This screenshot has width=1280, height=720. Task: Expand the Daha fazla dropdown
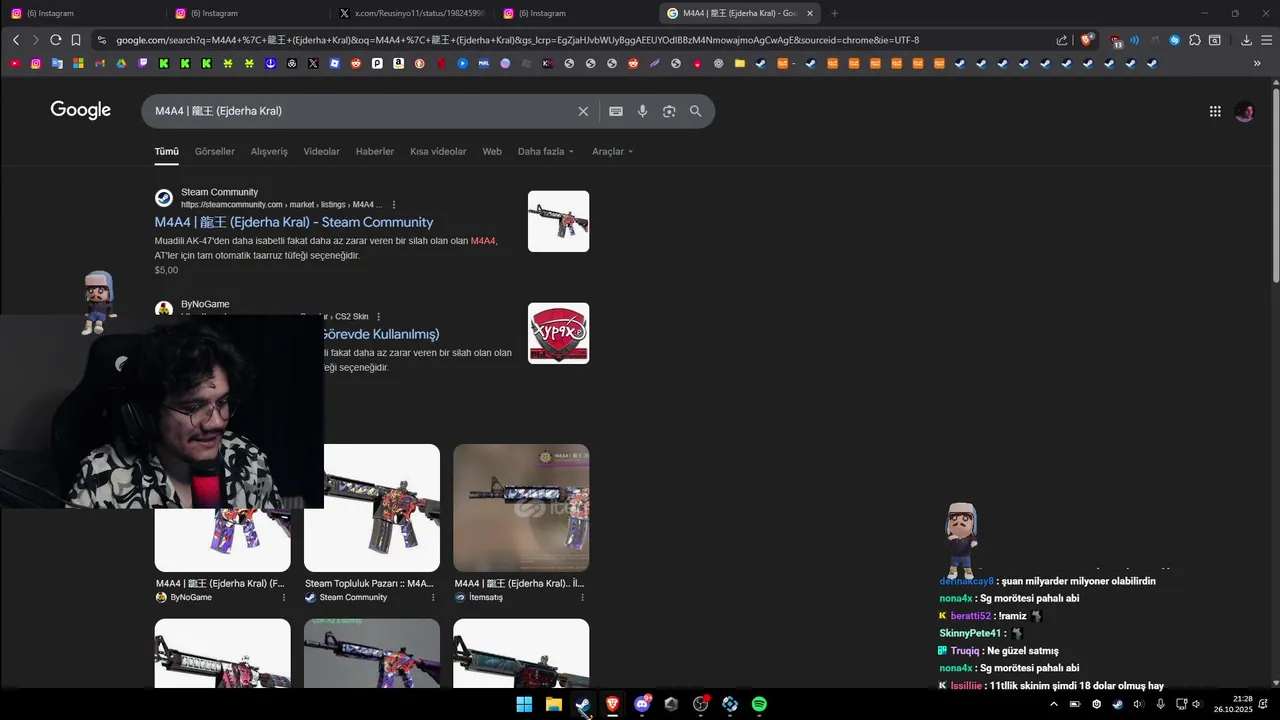(546, 152)
